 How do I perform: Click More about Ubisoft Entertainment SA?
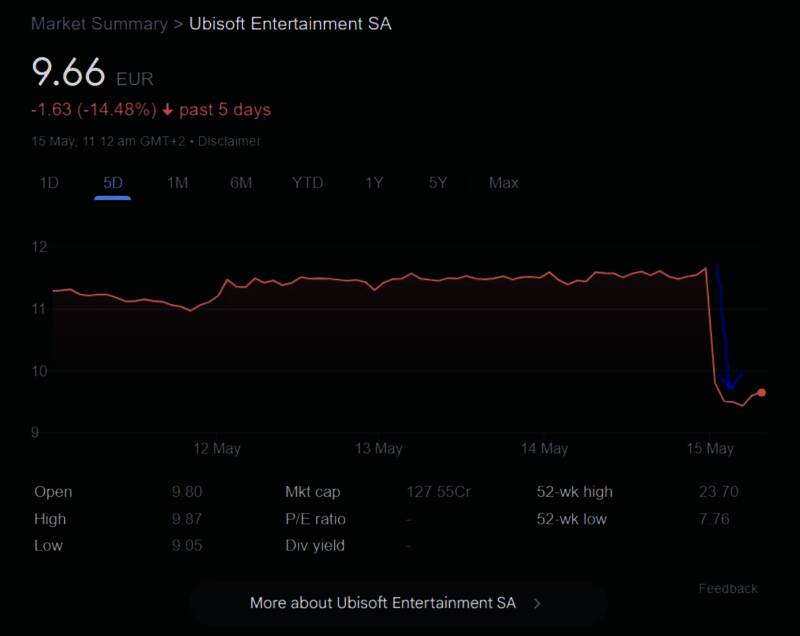[x=383, y=603]
